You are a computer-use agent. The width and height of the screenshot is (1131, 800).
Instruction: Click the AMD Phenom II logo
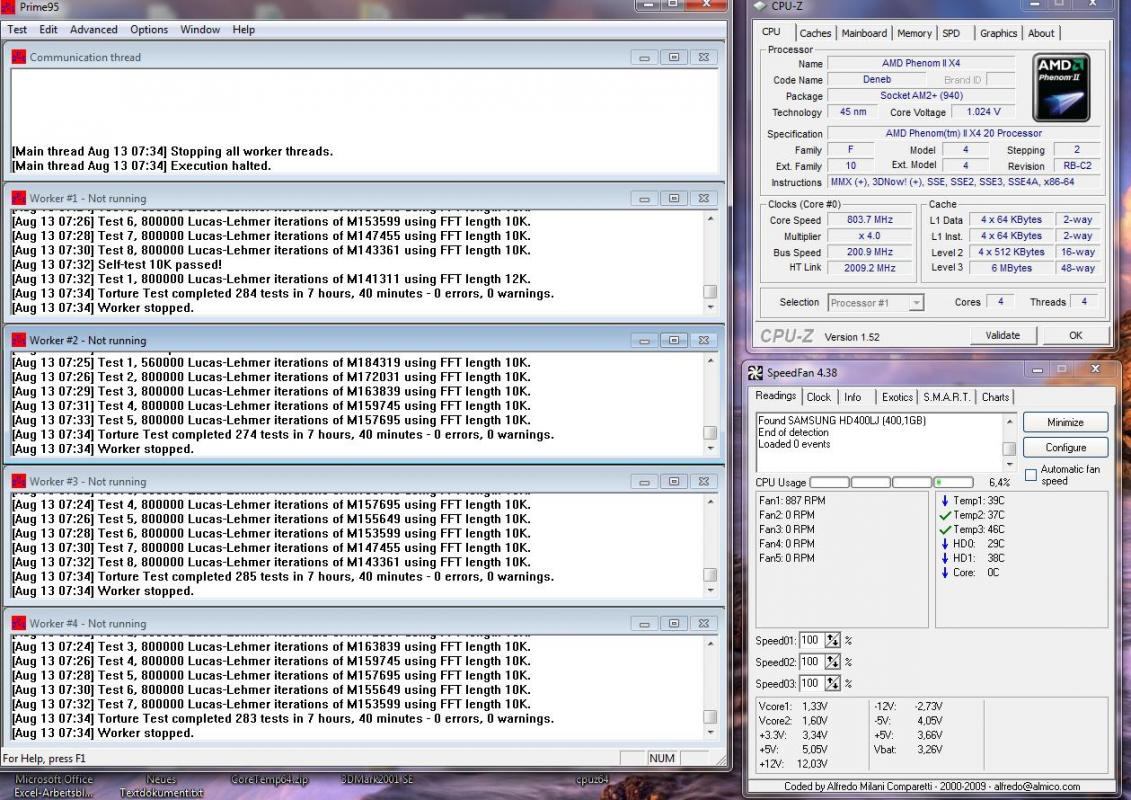(1060, 87)
